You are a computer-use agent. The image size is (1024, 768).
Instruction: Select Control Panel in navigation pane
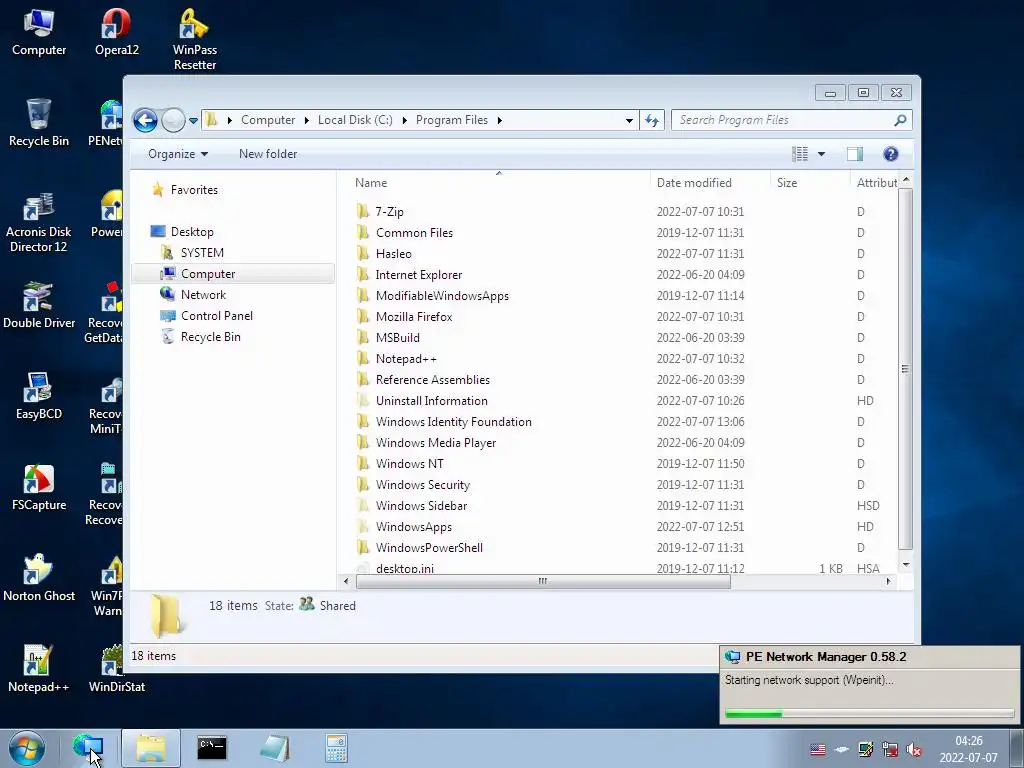click(216, 316)
